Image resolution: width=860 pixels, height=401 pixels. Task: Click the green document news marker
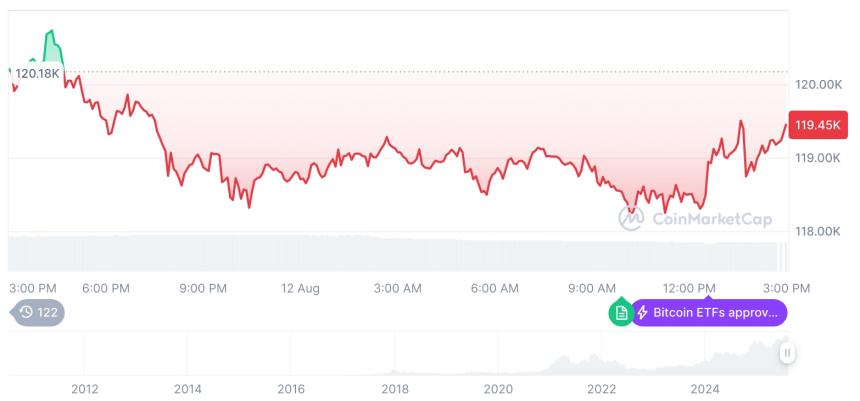[x=621, y=313]
